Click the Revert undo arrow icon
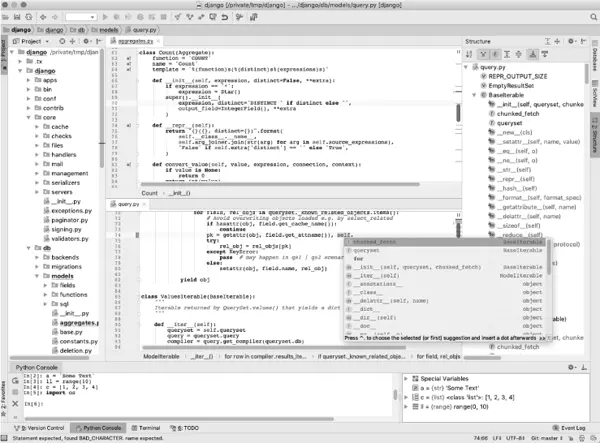Image resolution: width=600 pixels, height=443 pixels. [225, 17]
